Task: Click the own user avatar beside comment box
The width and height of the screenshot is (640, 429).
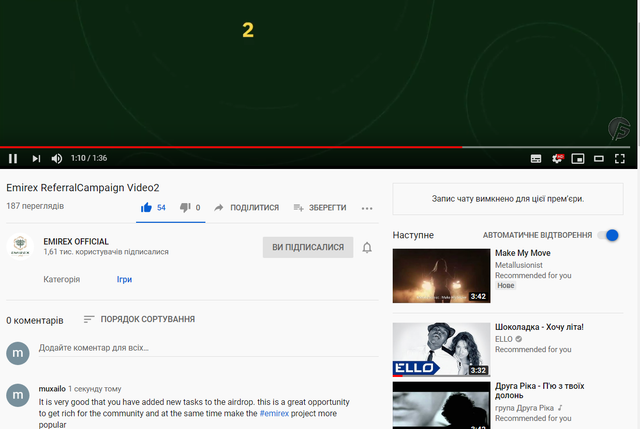Action: (18, 353)
